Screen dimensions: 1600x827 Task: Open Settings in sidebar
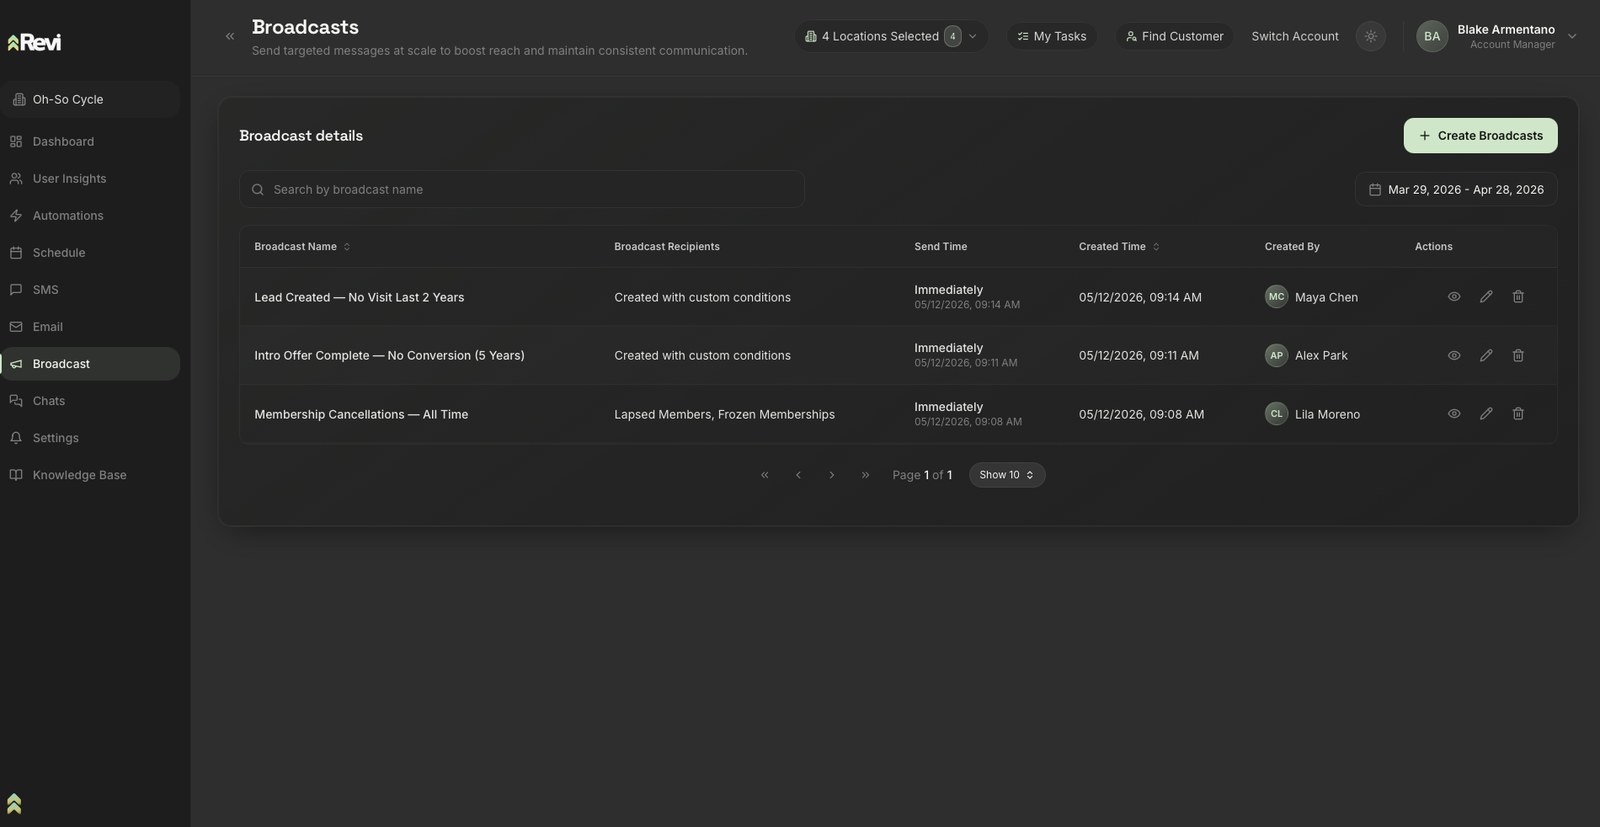point(90,438)
